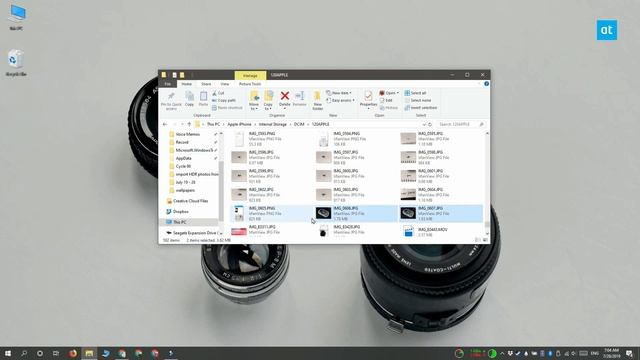Open the Action Center notifications icon
The width and height of the screenshot is (640, 360).
point(629,353)
